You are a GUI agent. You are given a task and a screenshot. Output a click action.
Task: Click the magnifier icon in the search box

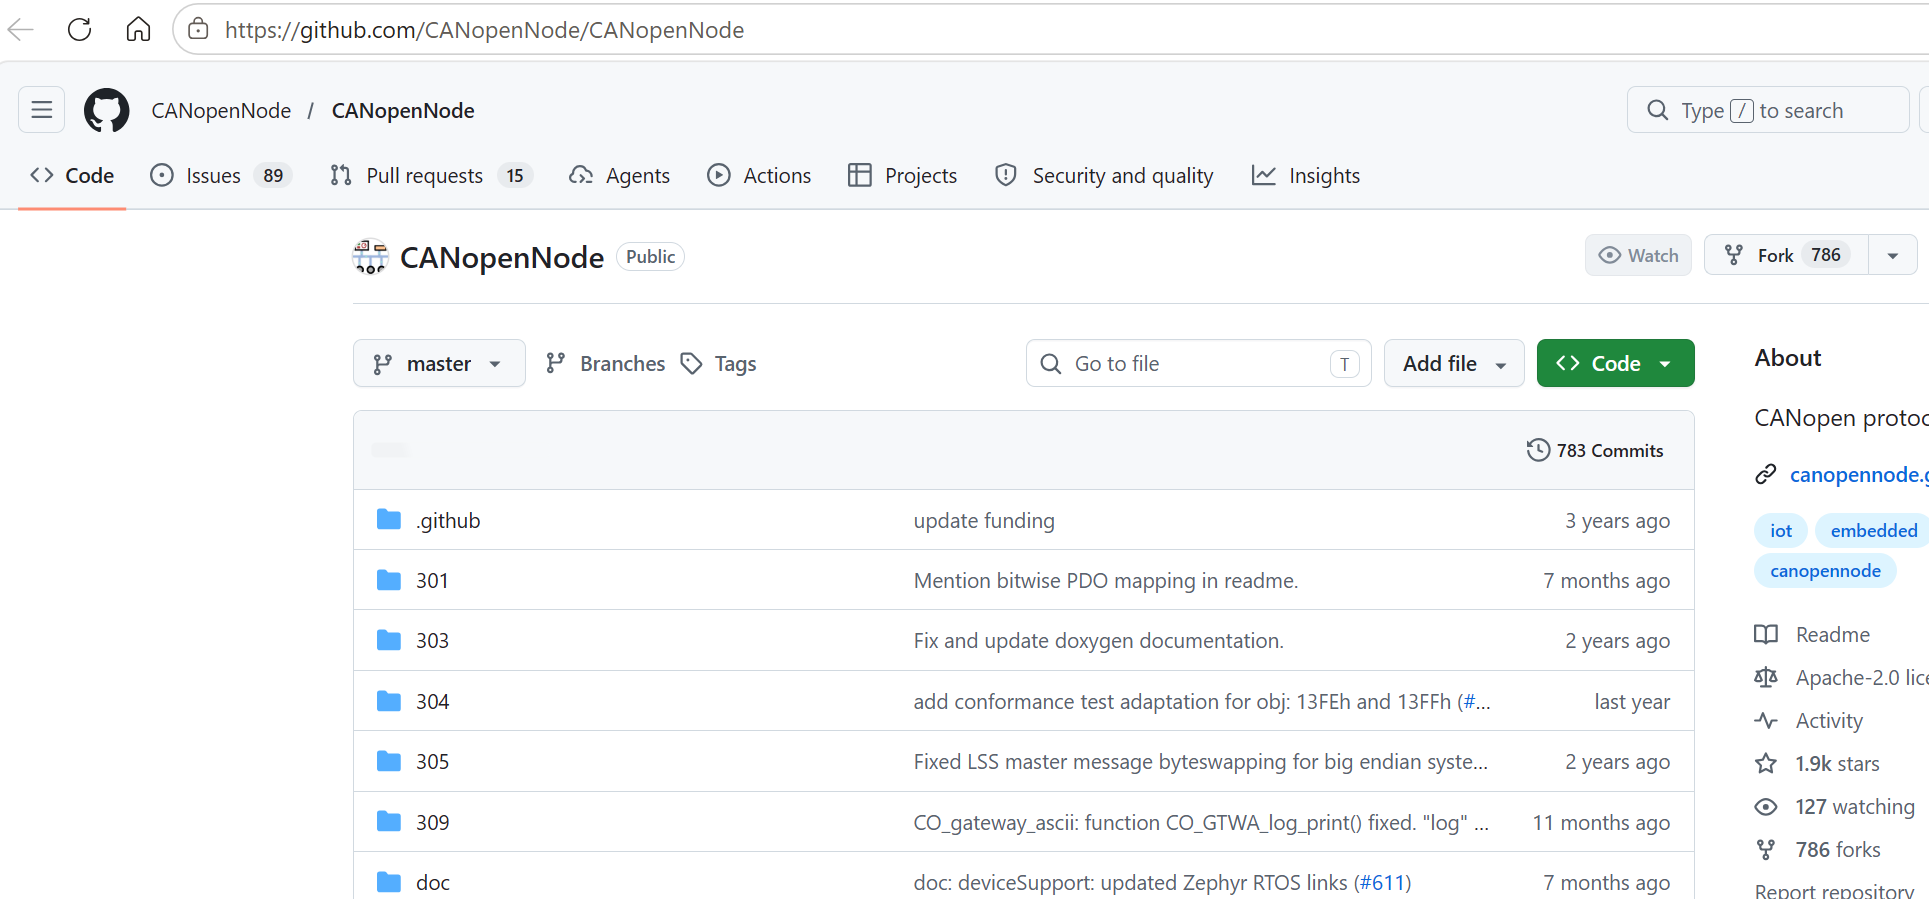pyautogui.click(x=1657, y=110)
